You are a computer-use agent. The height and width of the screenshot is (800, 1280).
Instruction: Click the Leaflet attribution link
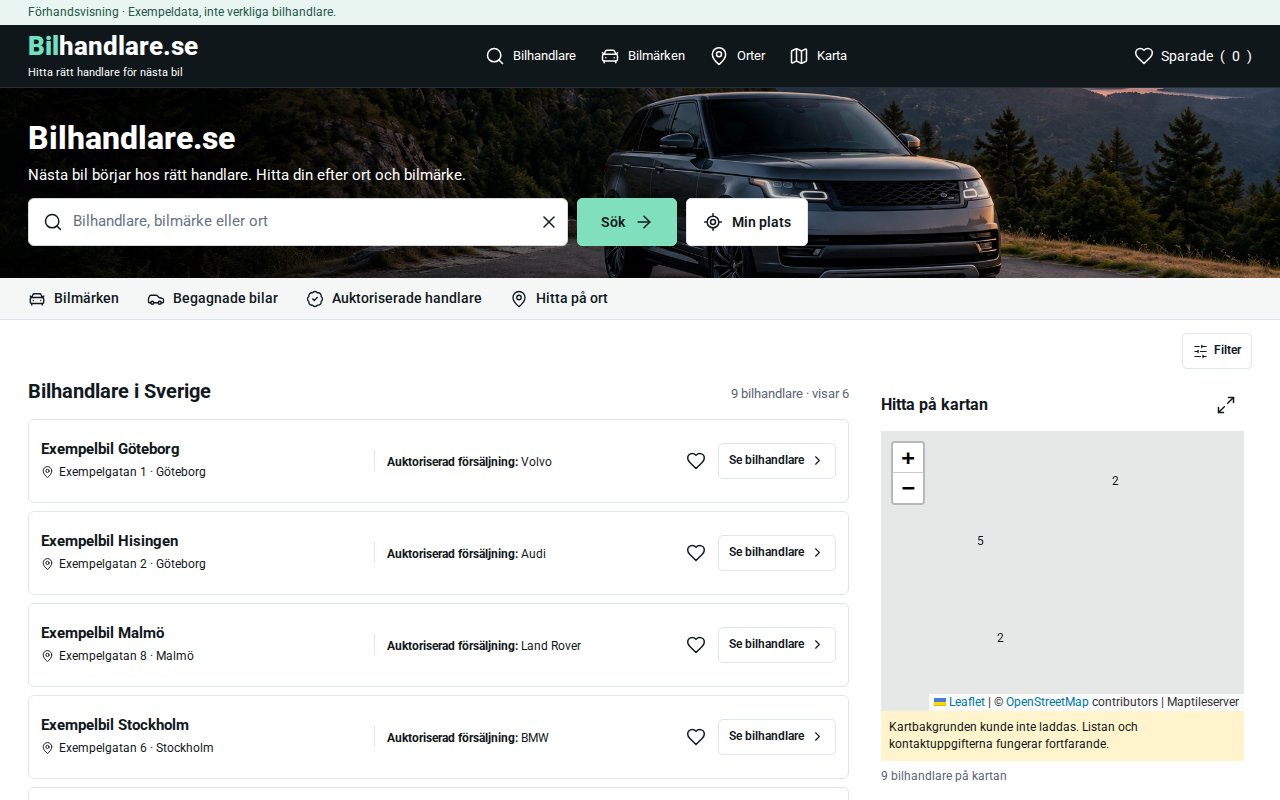click(x=959, y=702)
